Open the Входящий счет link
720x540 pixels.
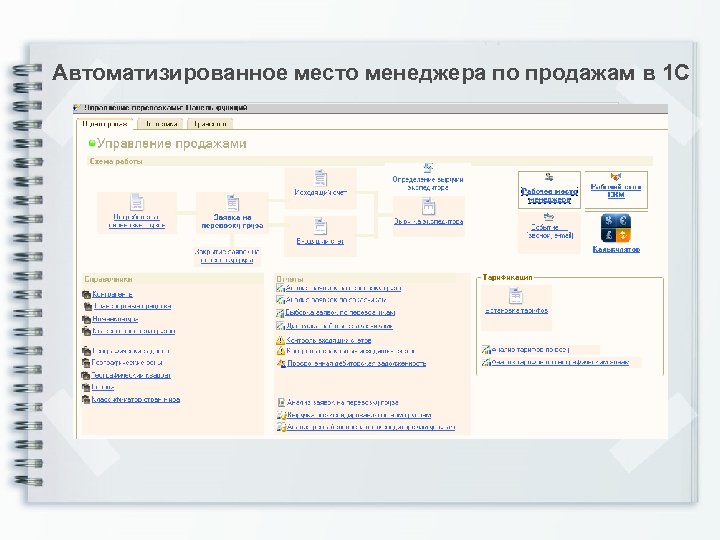[x=320, y=241]
